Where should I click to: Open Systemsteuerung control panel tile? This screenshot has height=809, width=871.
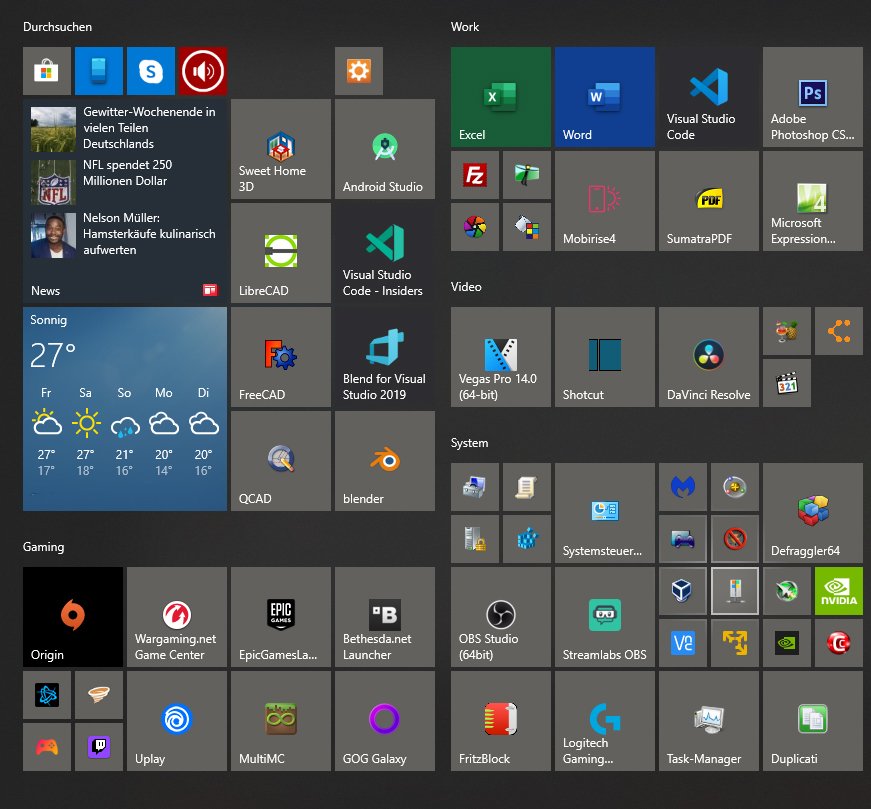pos(604,513)
